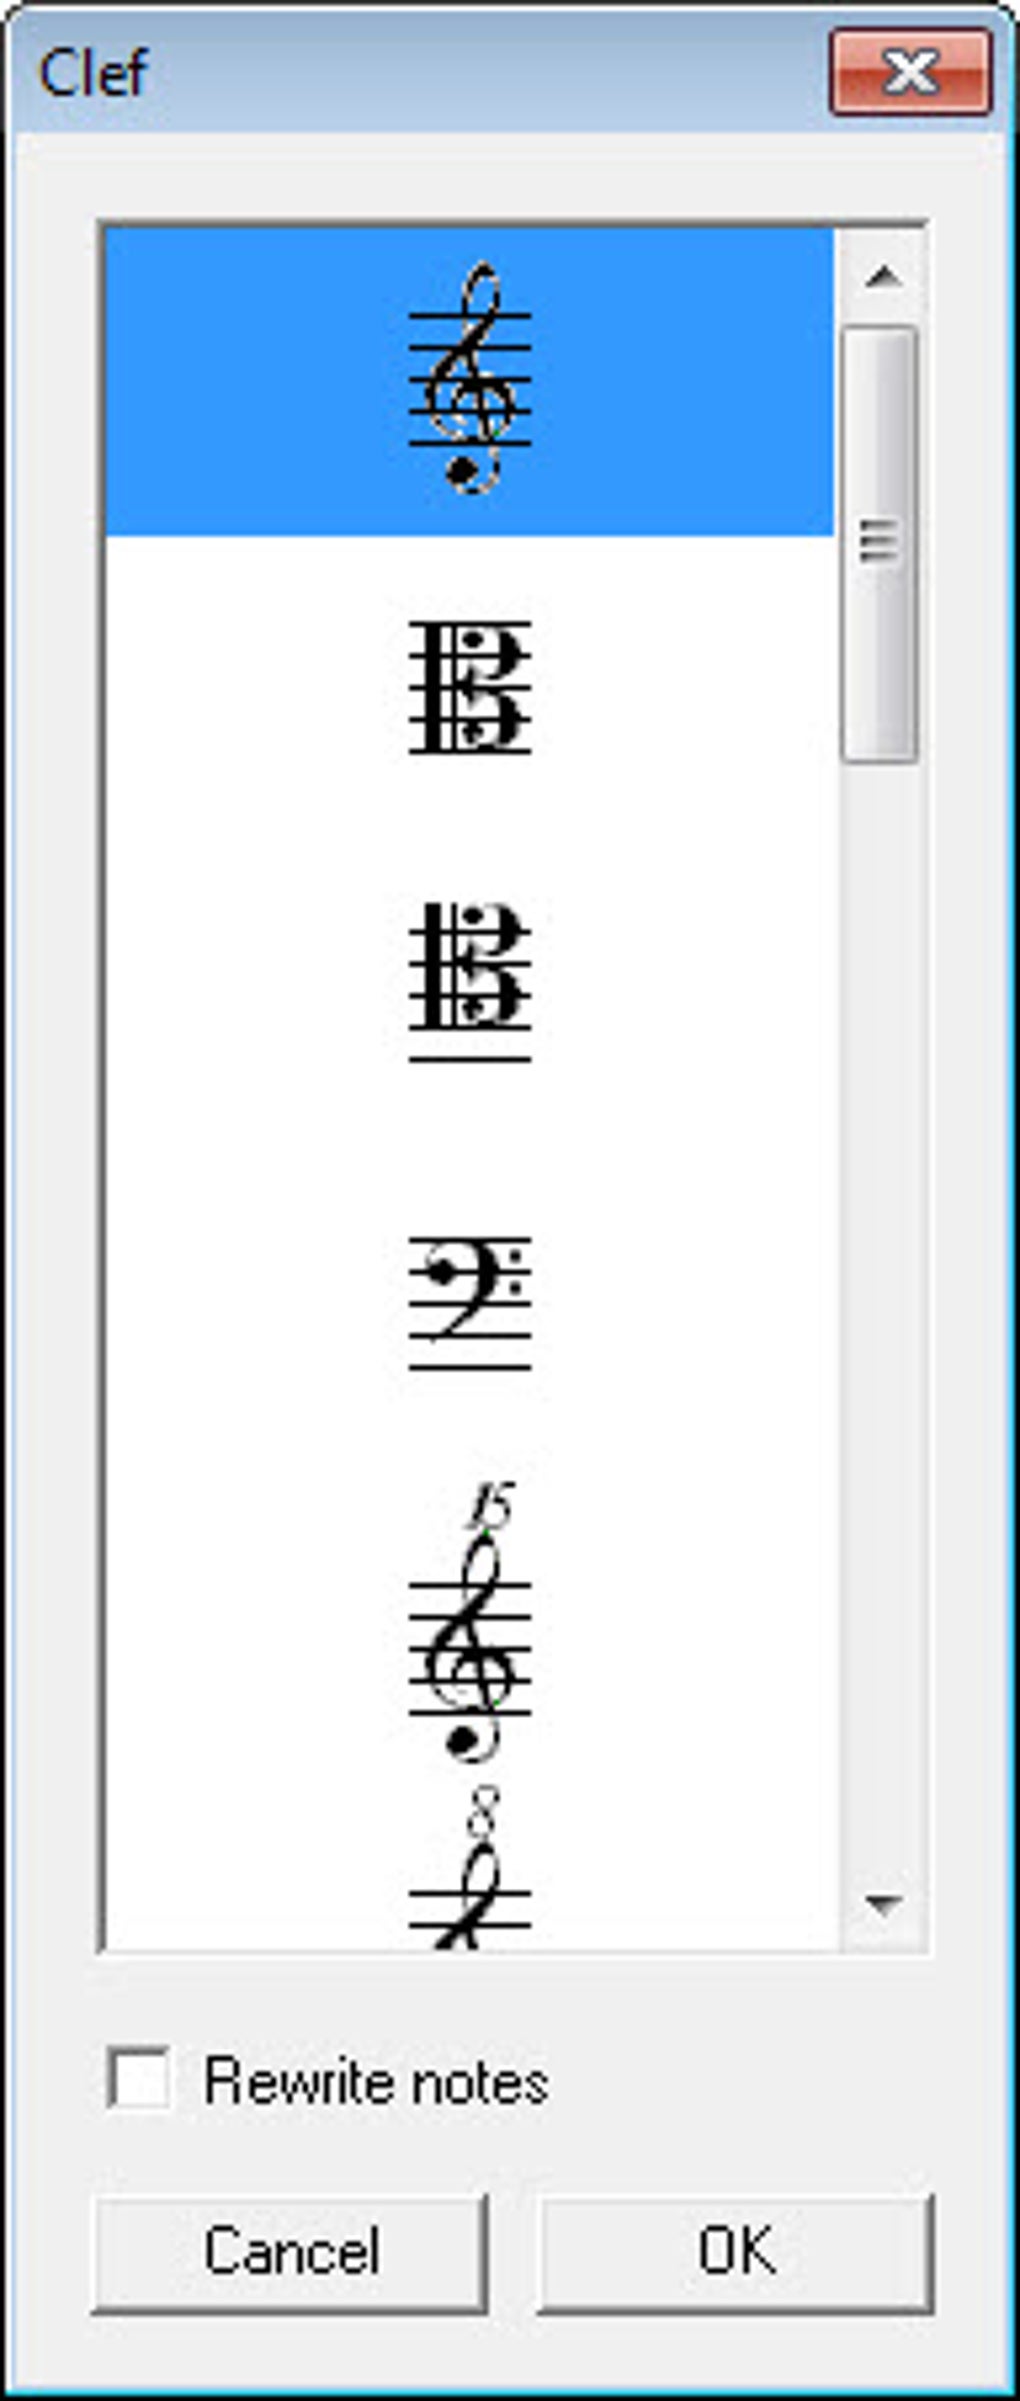Select the partially visible treble clef marked 8

point(470,1868)
